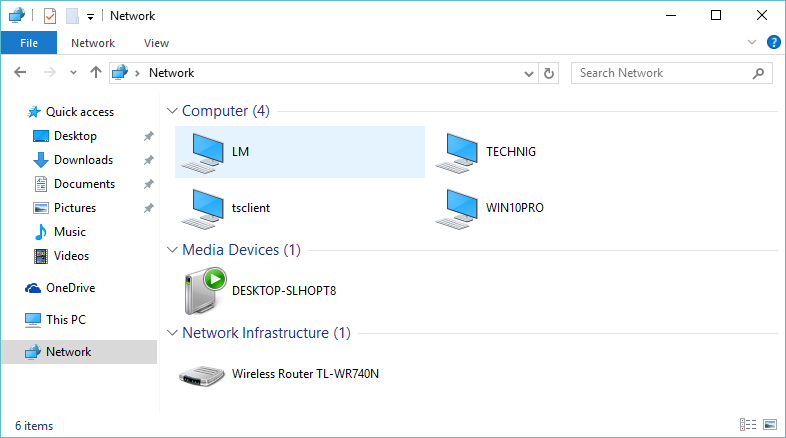Select the tsclient computer icon
786x438 pixels.
[x=203, y=208]
